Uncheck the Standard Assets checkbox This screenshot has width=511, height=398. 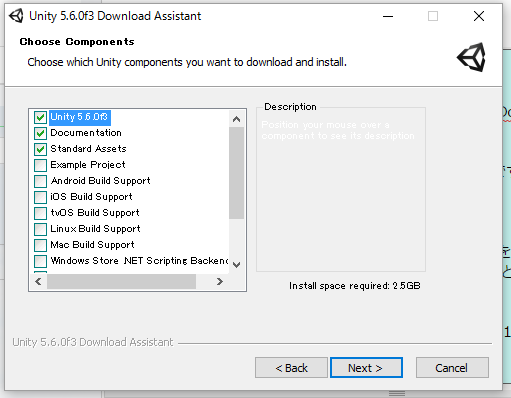[40, 149]
